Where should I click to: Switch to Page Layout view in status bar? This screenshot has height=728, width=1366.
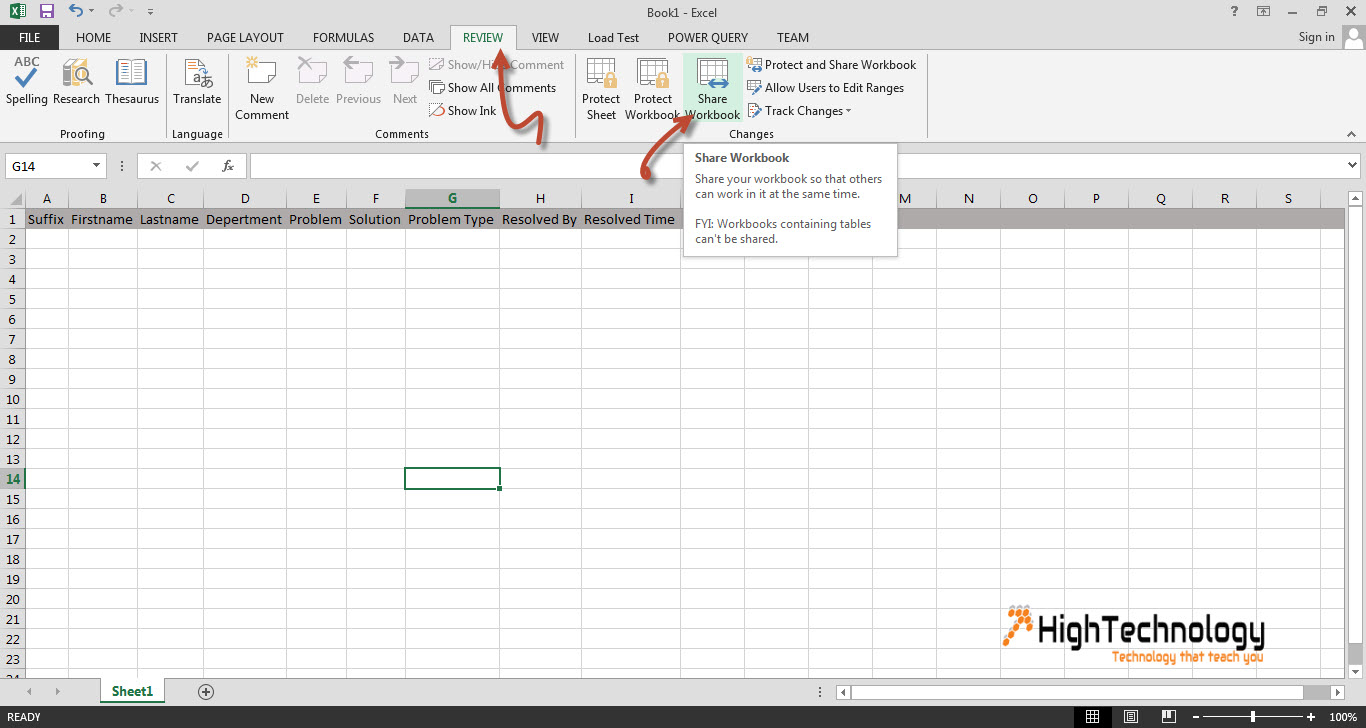tap(1130, 717)
